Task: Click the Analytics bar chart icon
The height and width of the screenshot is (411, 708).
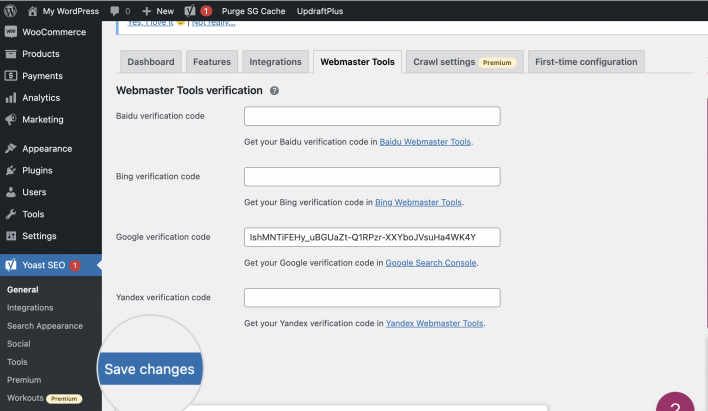Action: tap(11, 98)
